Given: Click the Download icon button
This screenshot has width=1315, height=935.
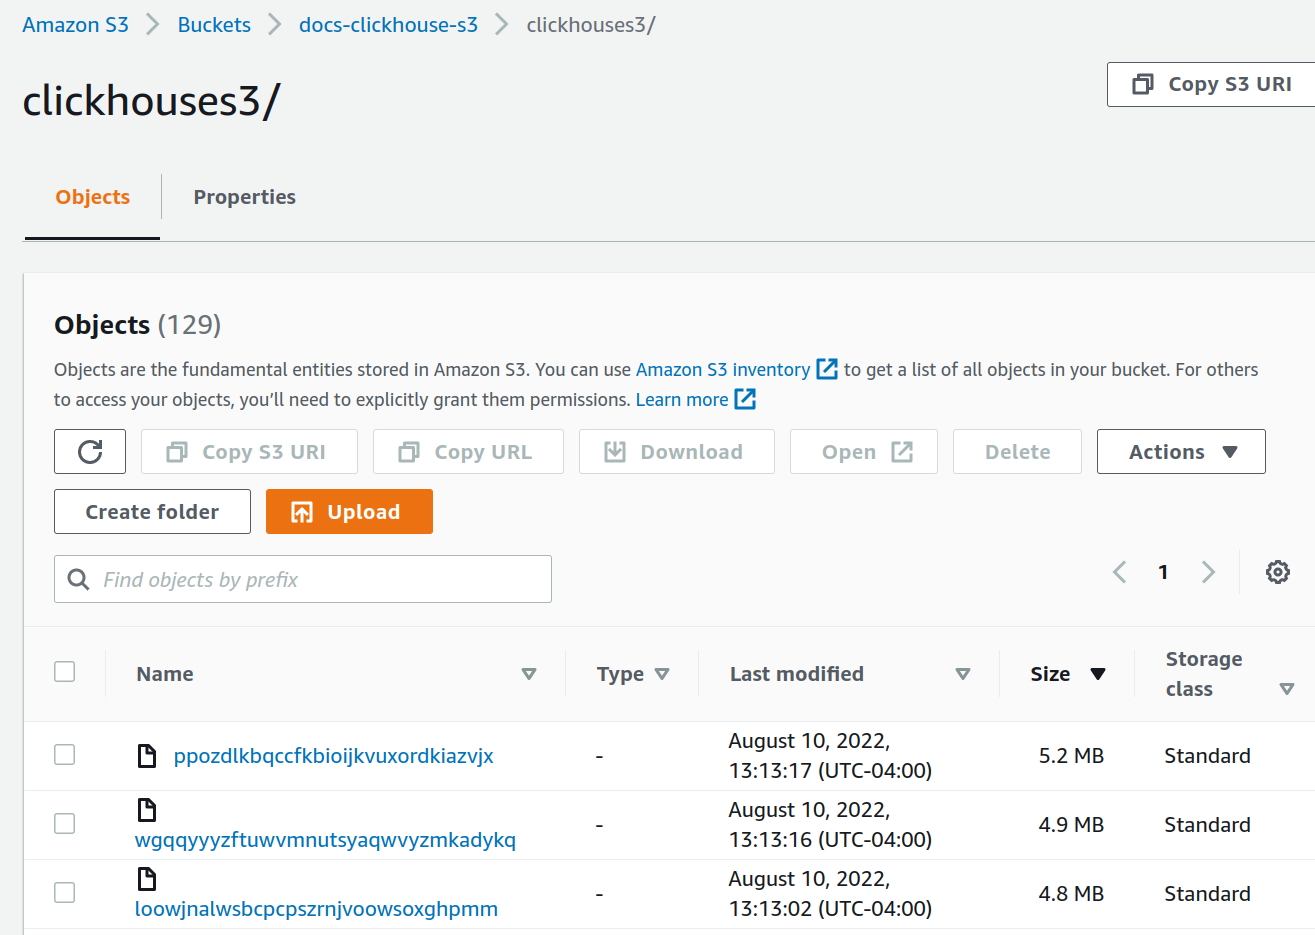Looking at the screenshot, I should pos(616,451).
